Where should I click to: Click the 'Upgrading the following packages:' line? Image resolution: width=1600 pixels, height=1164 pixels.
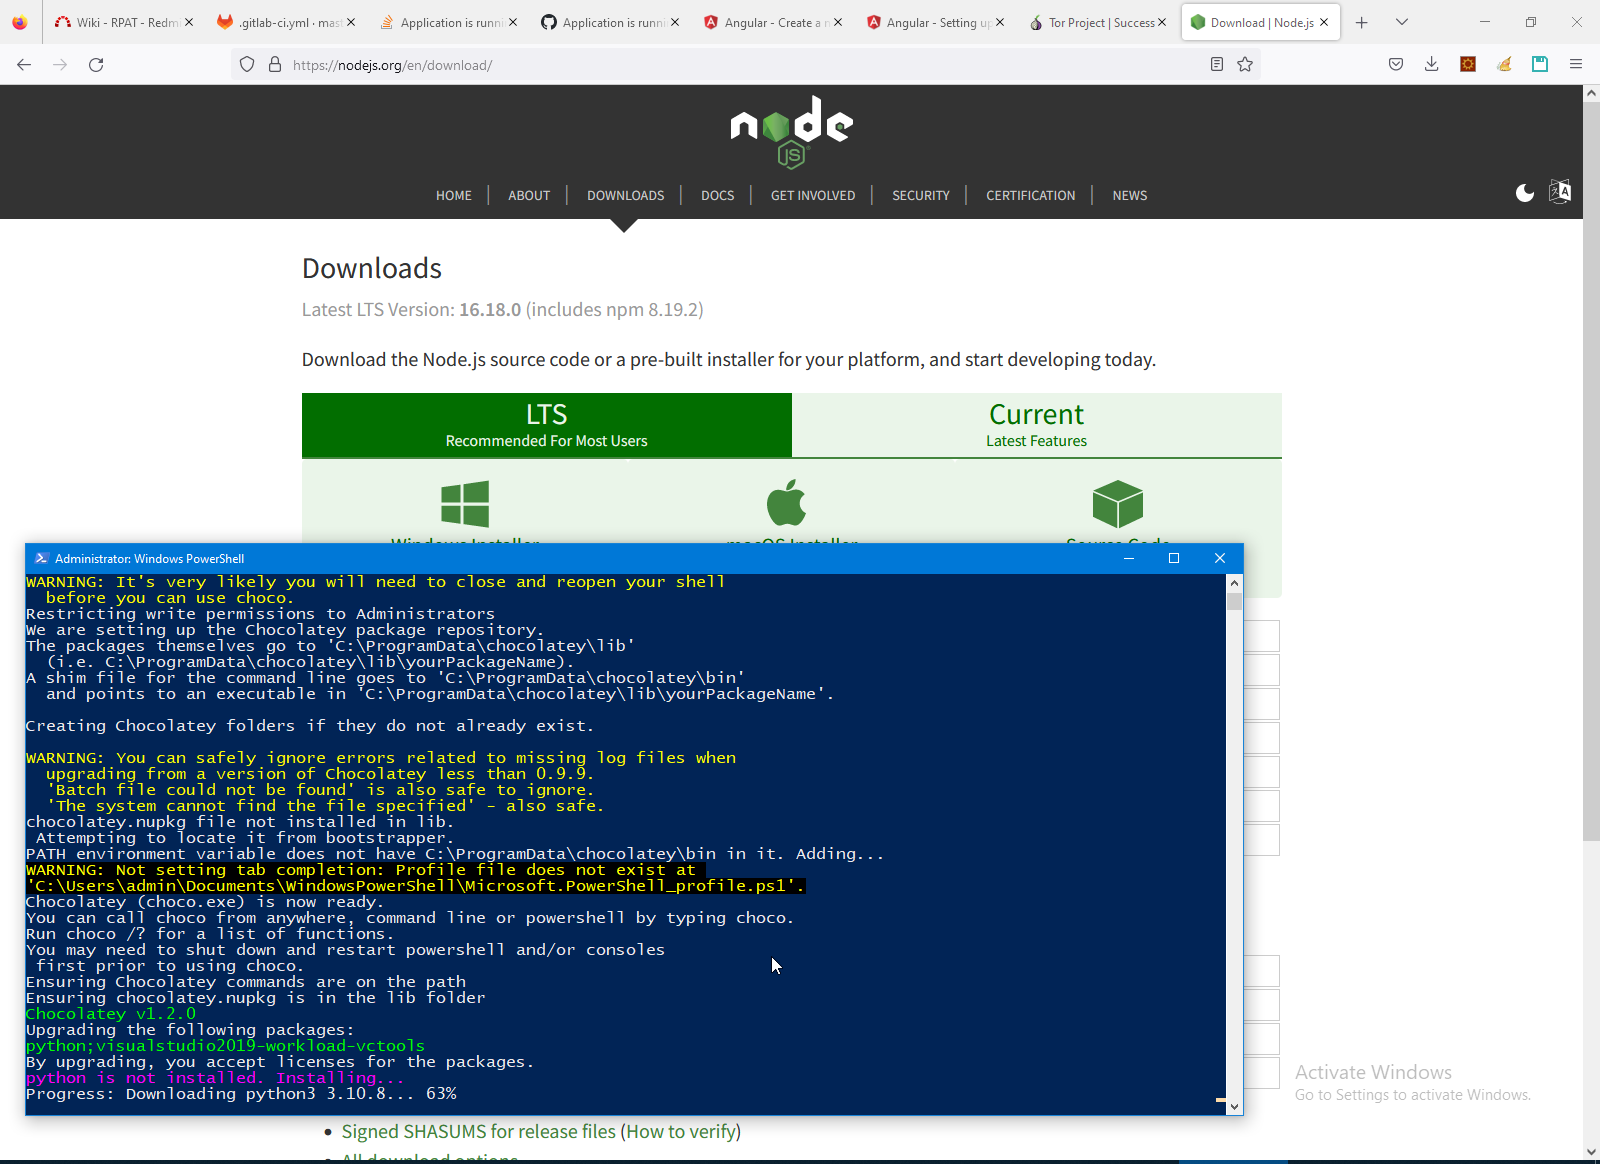click(190, 1030)
